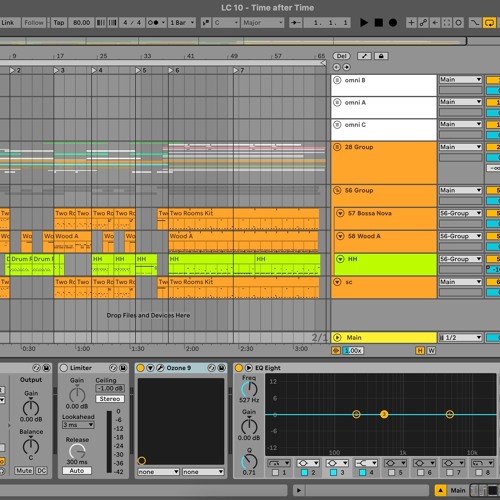Toggle Automation Arm link icon

[423, 23]
